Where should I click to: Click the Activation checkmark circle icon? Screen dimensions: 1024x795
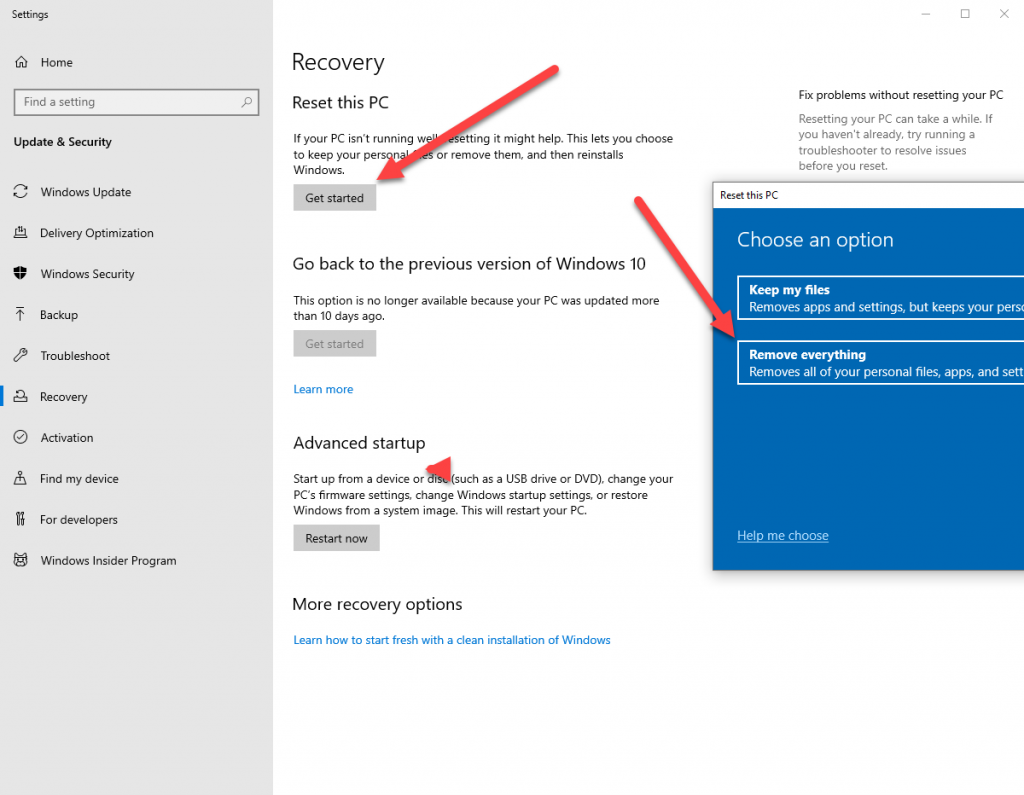[21, 437]
